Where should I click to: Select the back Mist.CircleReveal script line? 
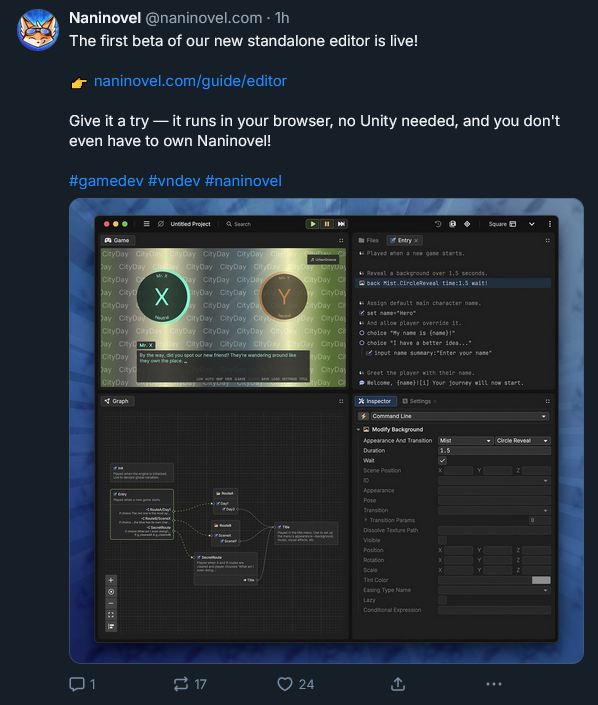click(453, 283)
